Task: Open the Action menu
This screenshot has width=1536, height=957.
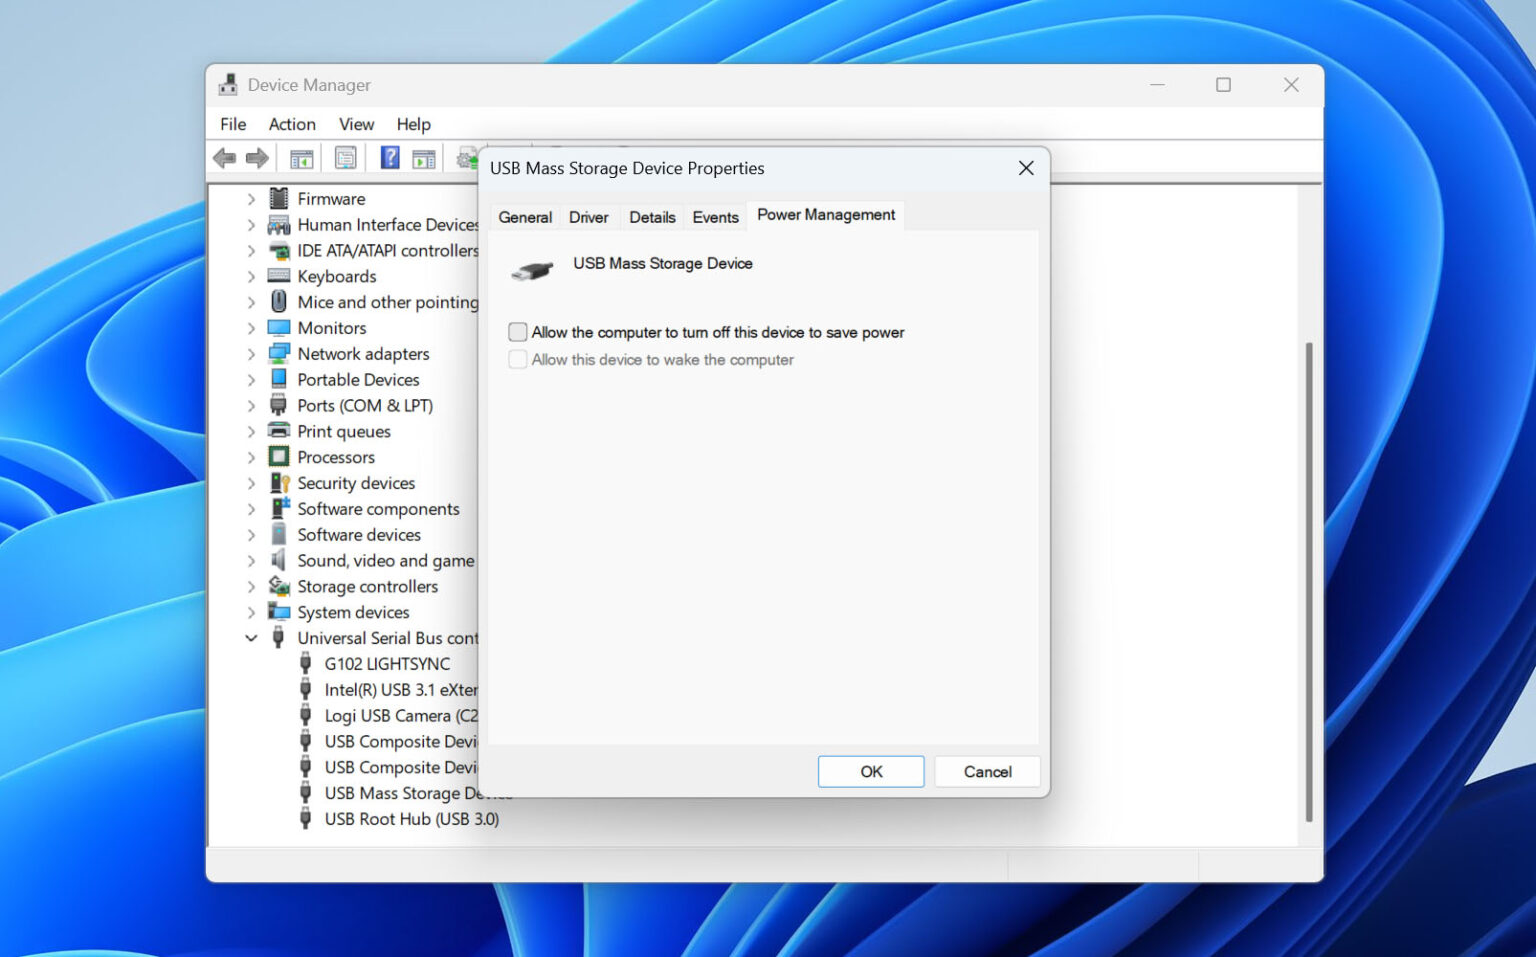Action: (292, 124)
